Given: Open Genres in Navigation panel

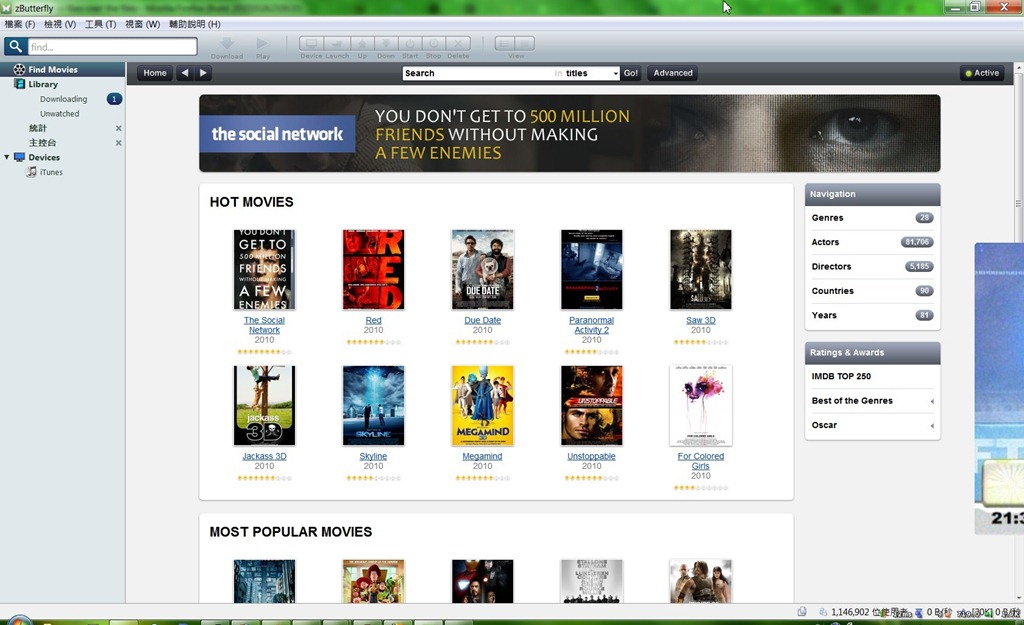Looking at the screenshot, I should [x=872, y=218].
